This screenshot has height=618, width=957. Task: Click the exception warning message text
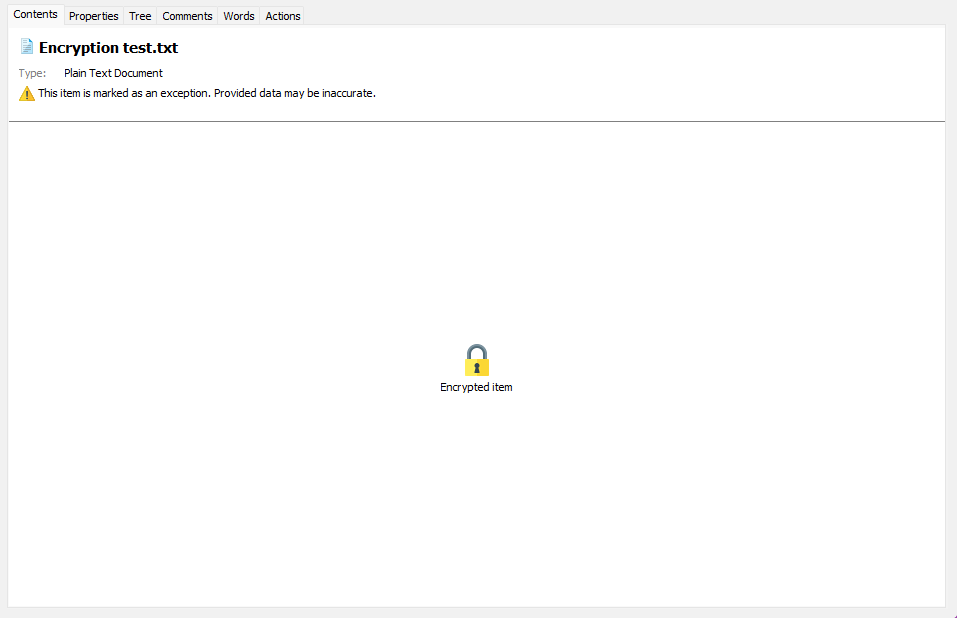[x=207, y=93]
